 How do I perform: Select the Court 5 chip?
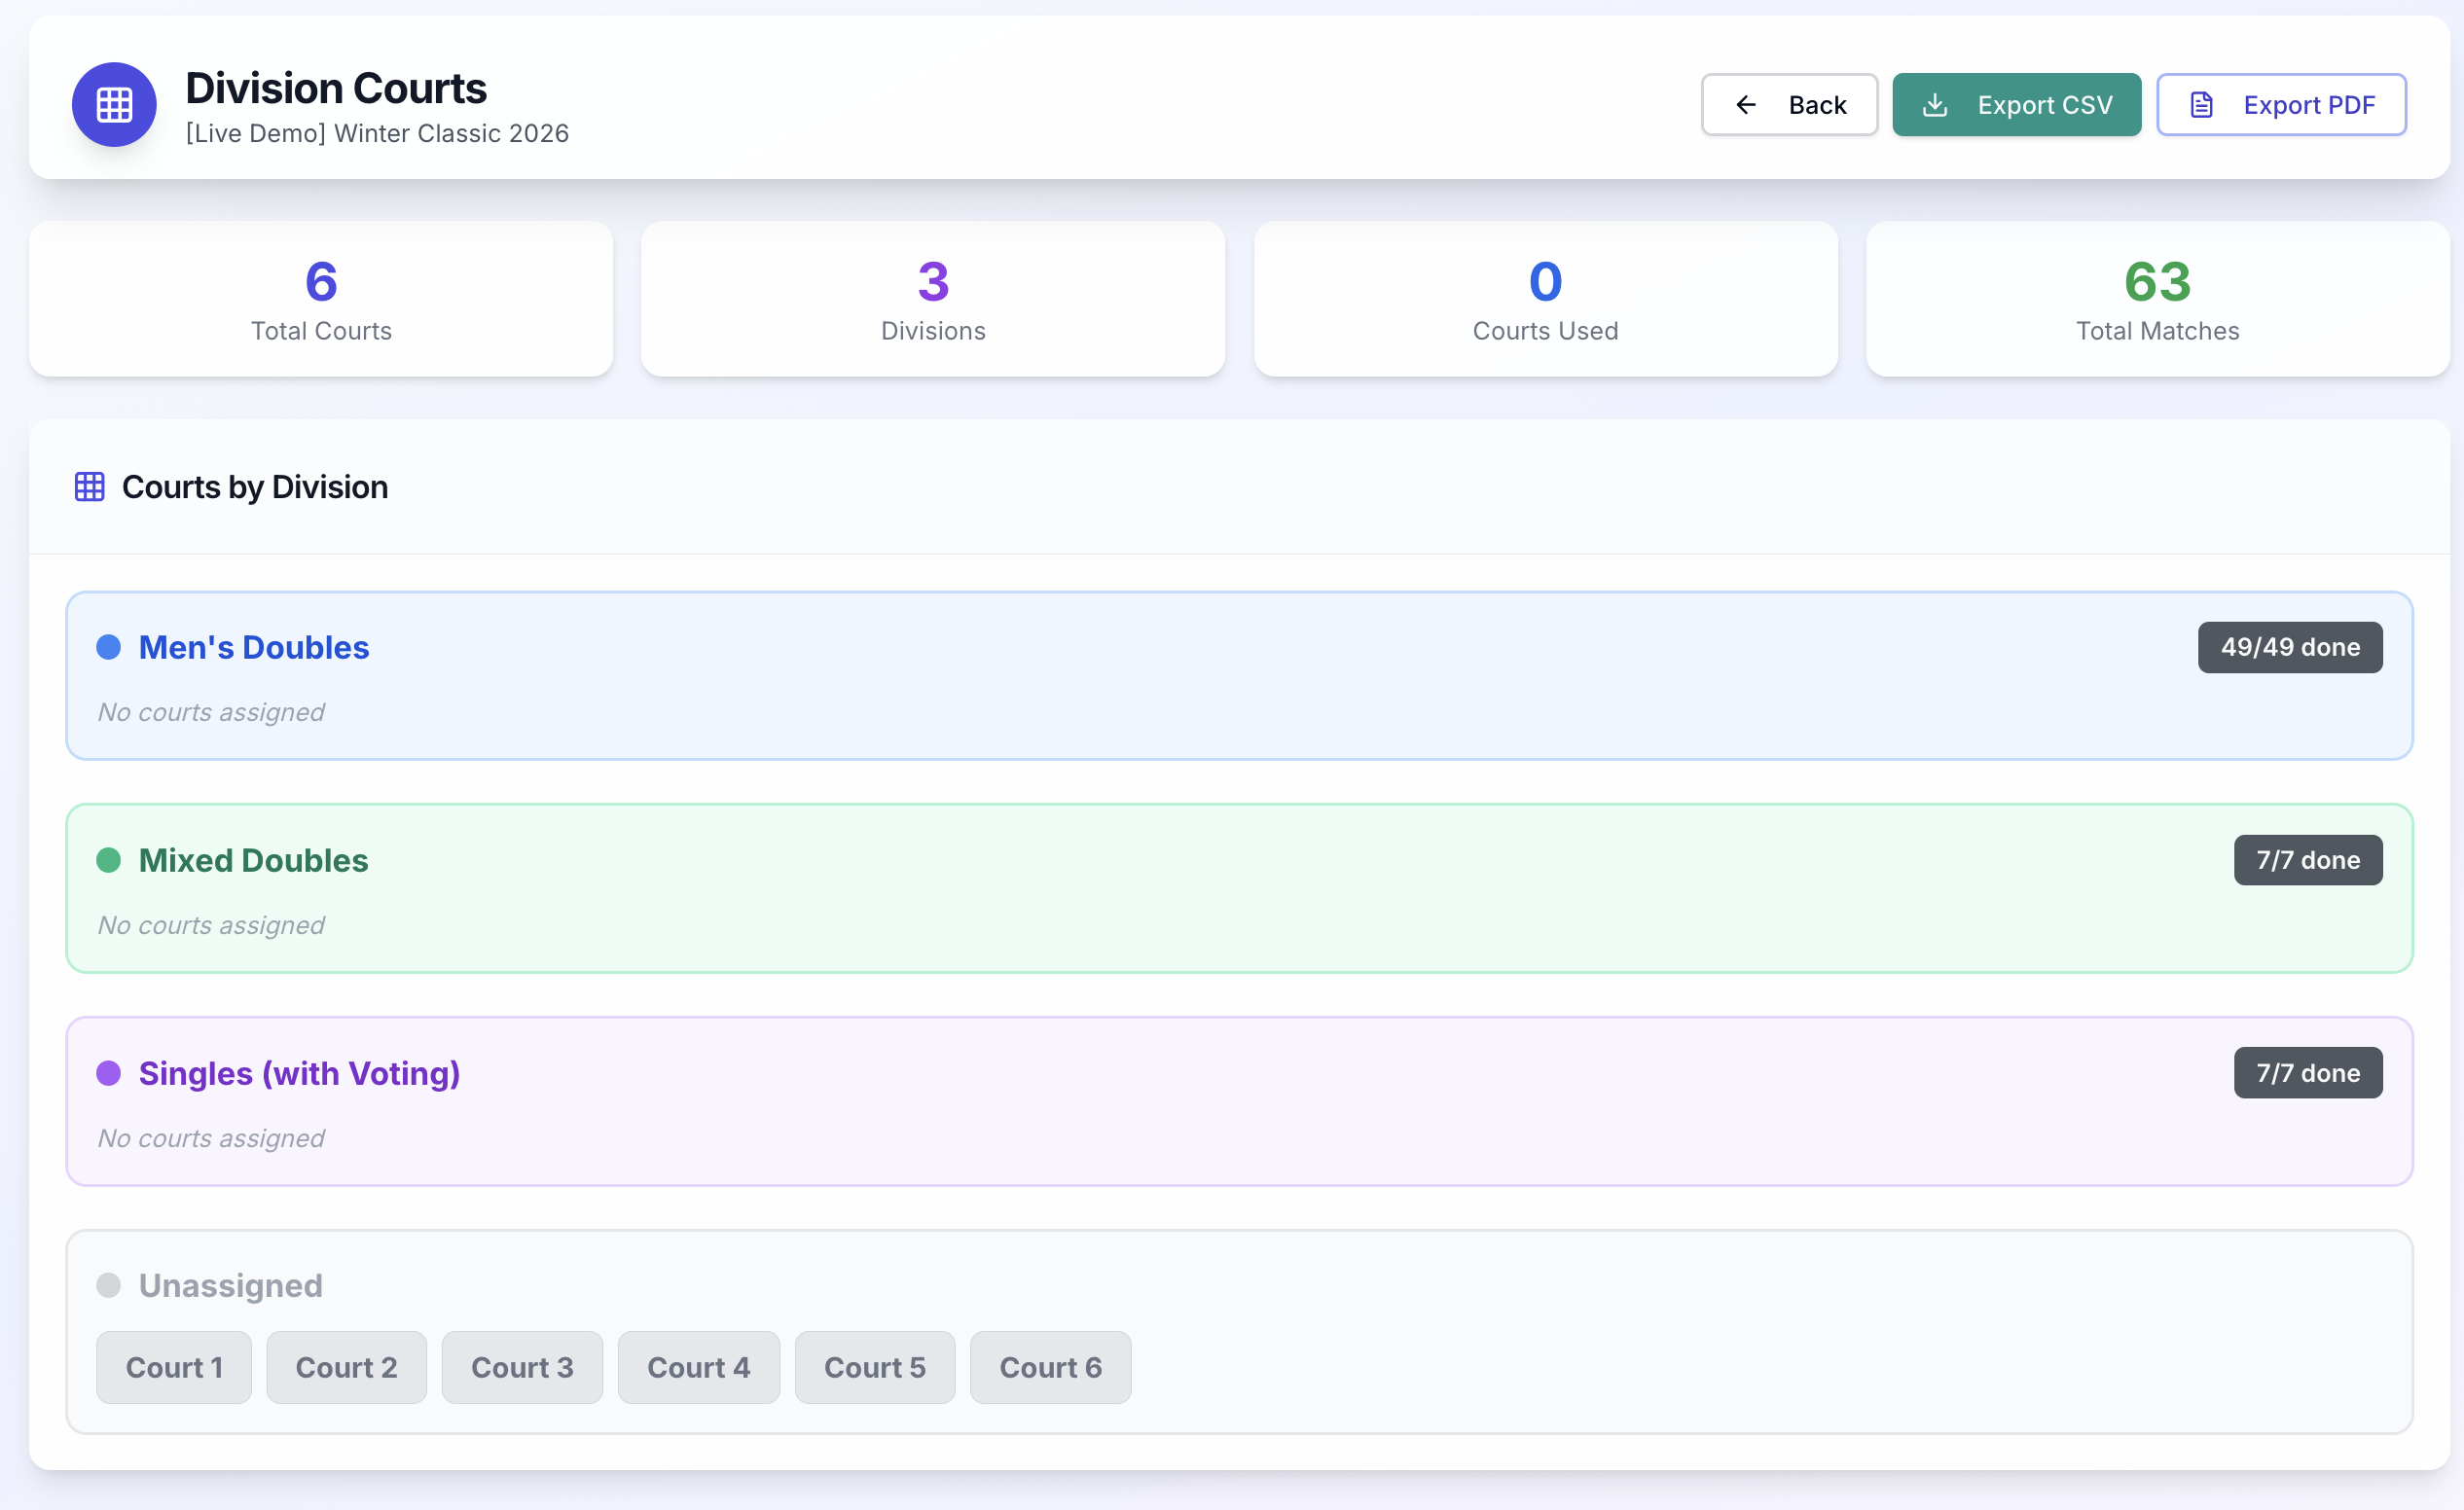[x=874, y=1367]
